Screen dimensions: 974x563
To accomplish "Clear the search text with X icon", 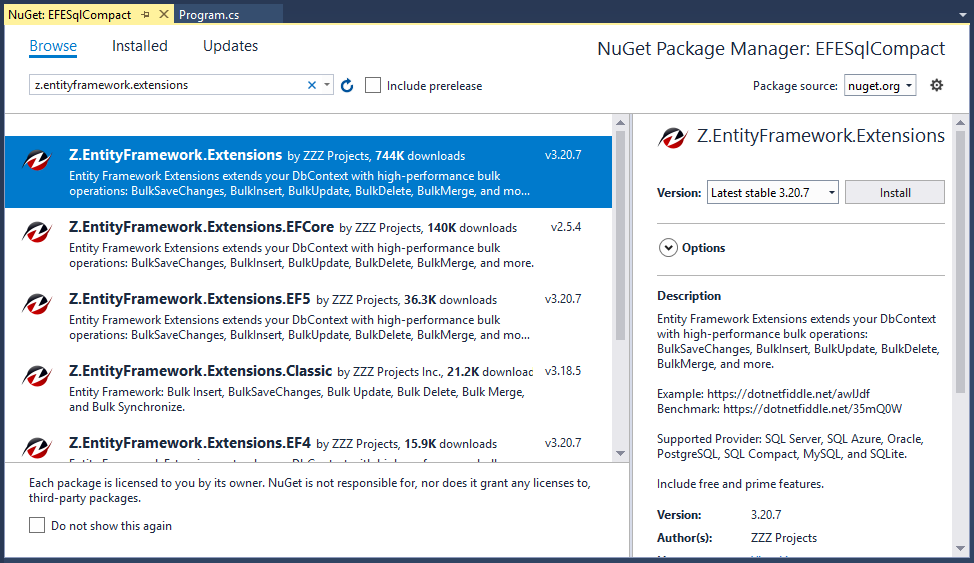I will (x=312, y=85).
